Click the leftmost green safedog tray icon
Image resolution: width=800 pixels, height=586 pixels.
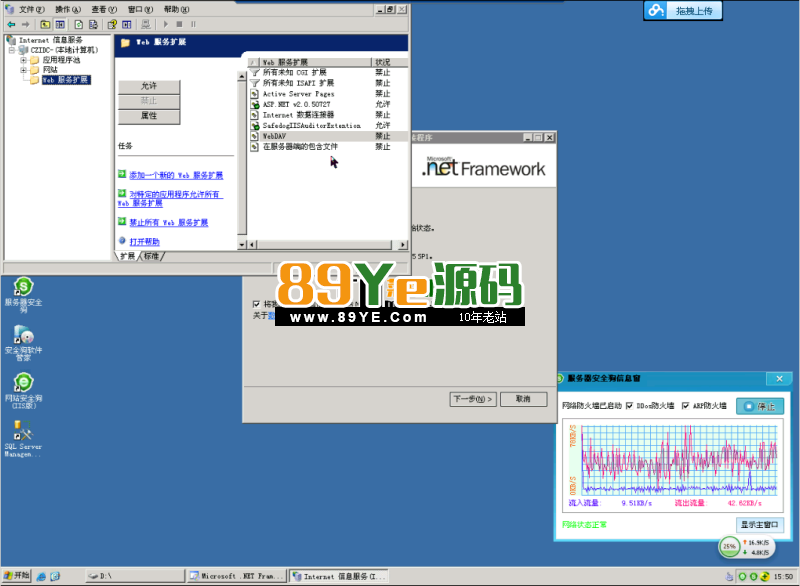tap(742, 576)
